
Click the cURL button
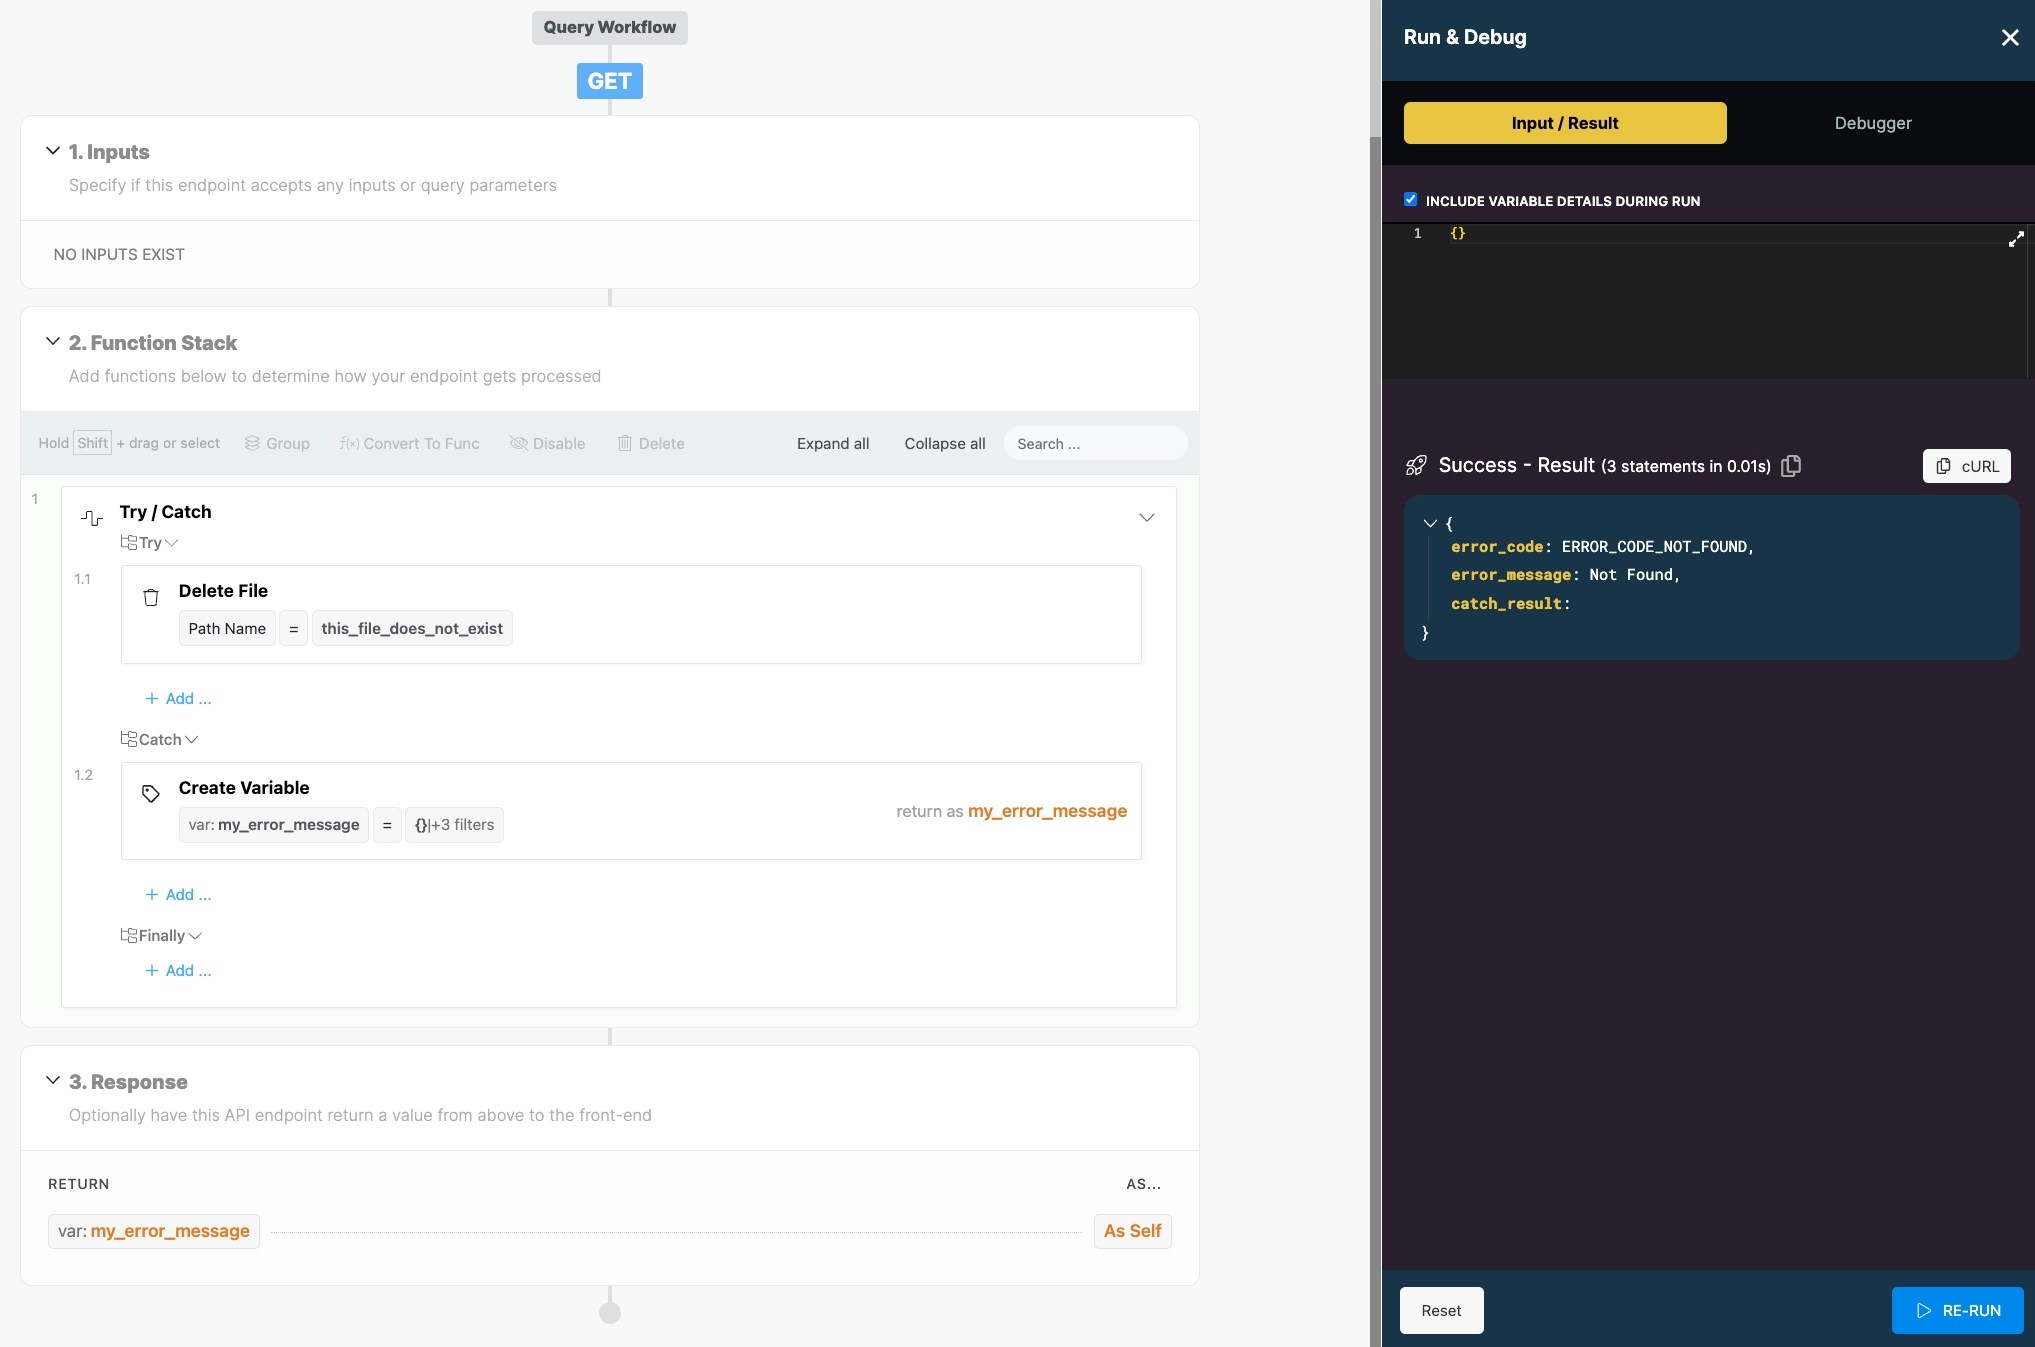pos(1966,466)
